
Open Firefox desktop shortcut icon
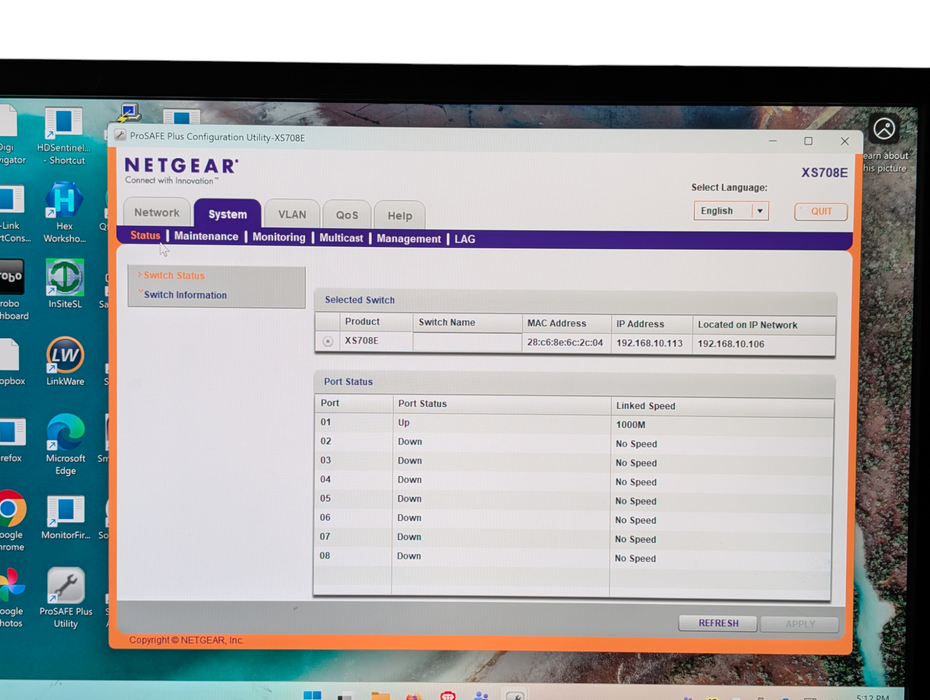click(12, 440)
